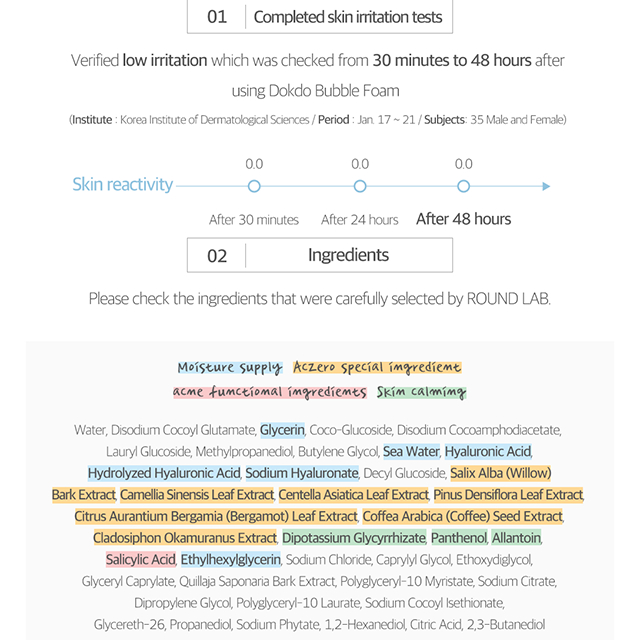Click the highlighted Panthenol ingredient
640x640 pixels.
(x=459, y=538)
